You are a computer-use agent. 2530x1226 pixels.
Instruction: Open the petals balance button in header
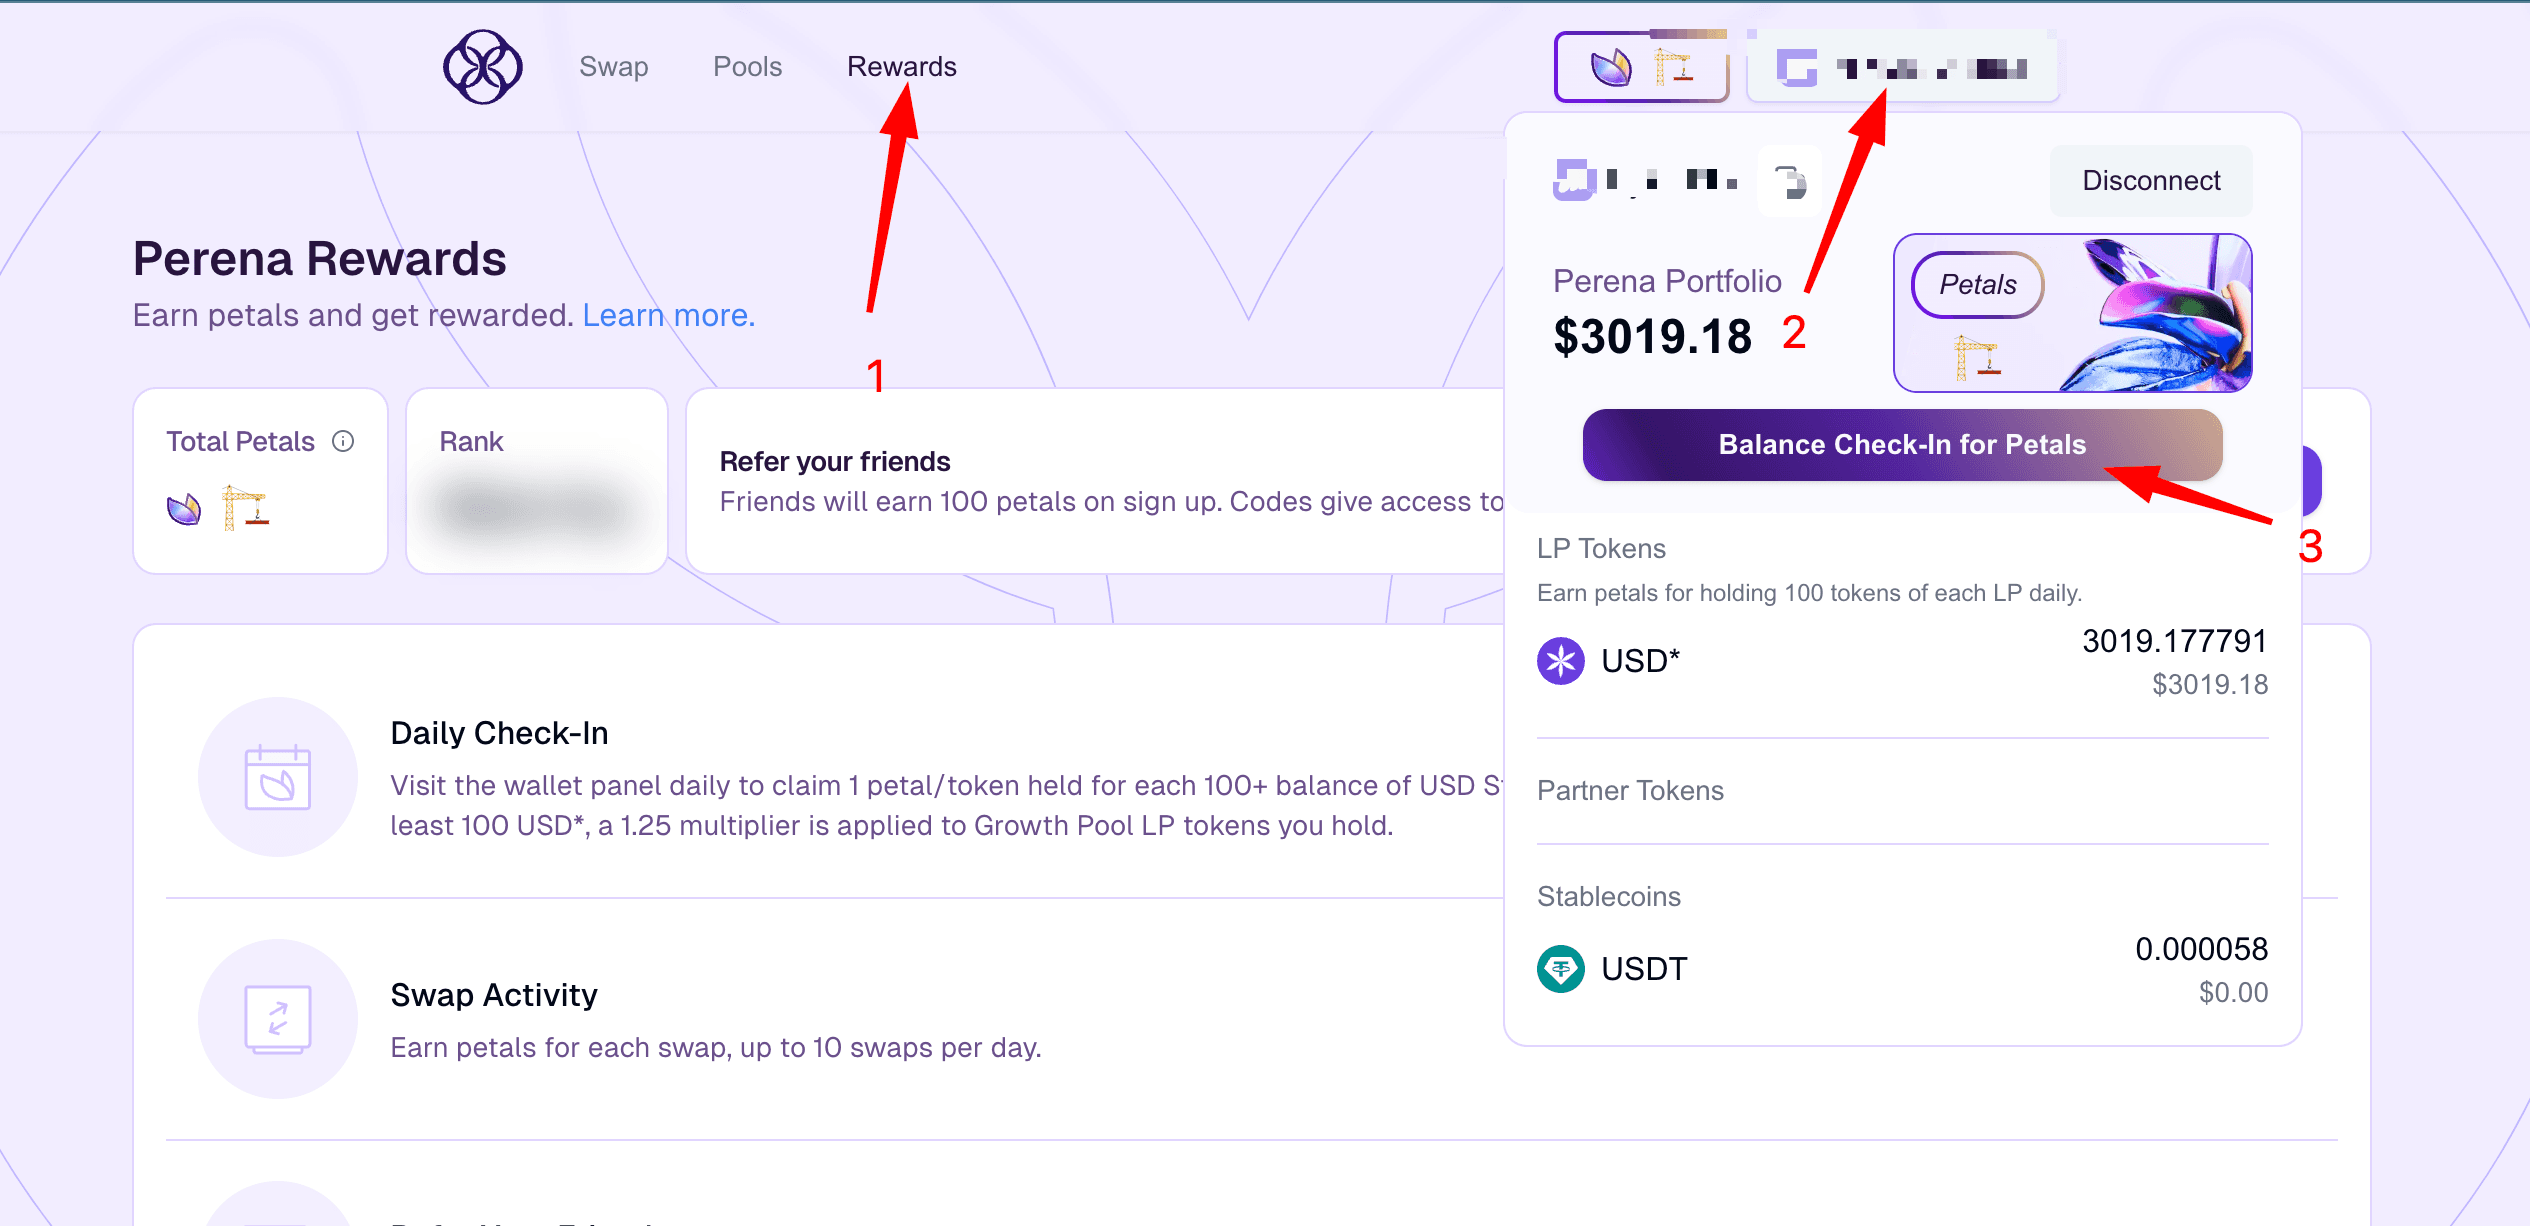coord(1641,67)
